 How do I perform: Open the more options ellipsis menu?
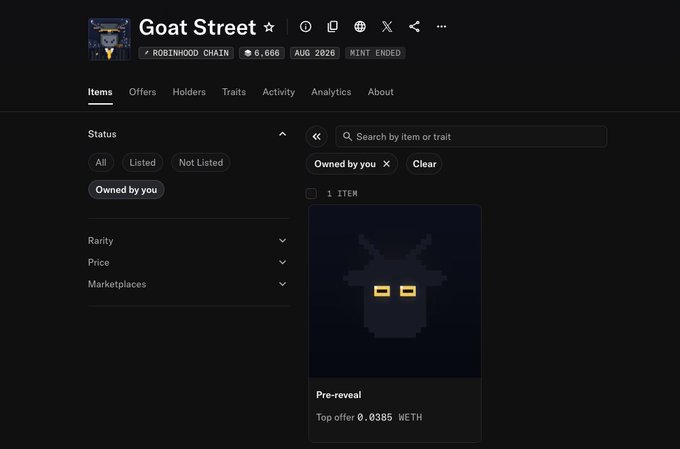(441, 27)
